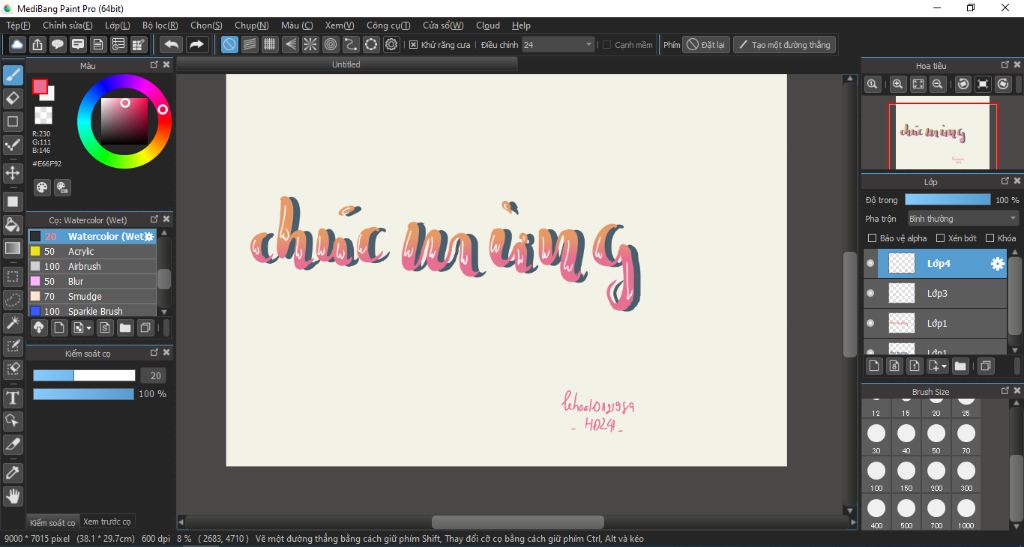Viewport: 1024px width, 547px height.
Task: Adjust the brush size slider
Action: (84, 375)
